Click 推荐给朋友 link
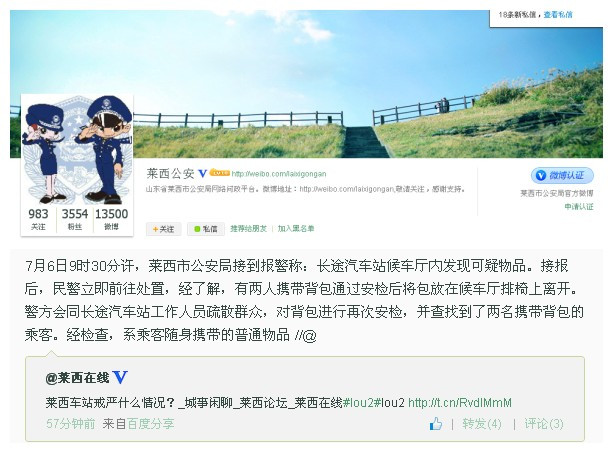 pyautogui.click(x=249, y=228)
